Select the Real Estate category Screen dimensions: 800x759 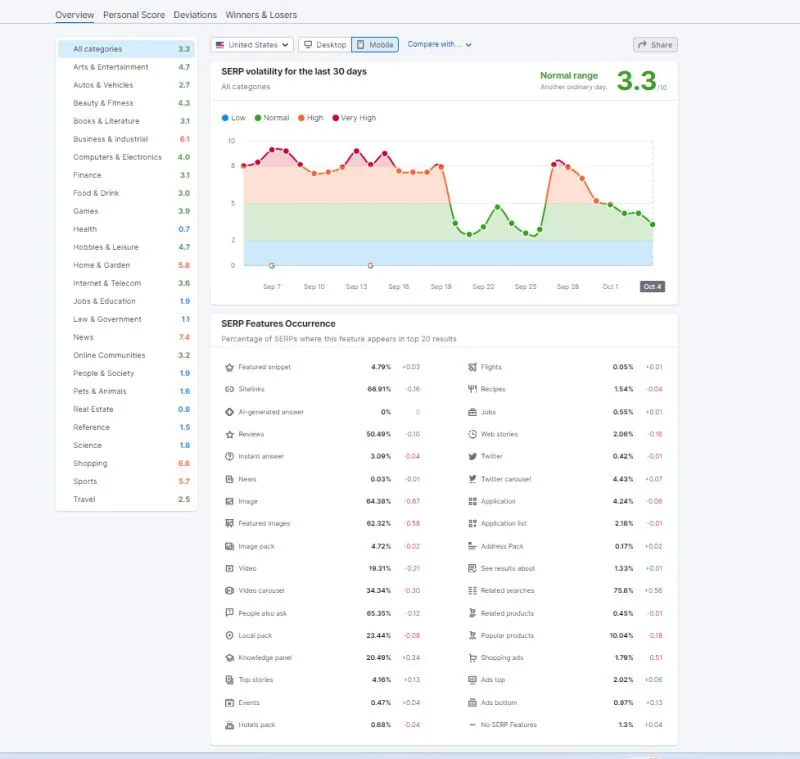(x=127, y=409)
